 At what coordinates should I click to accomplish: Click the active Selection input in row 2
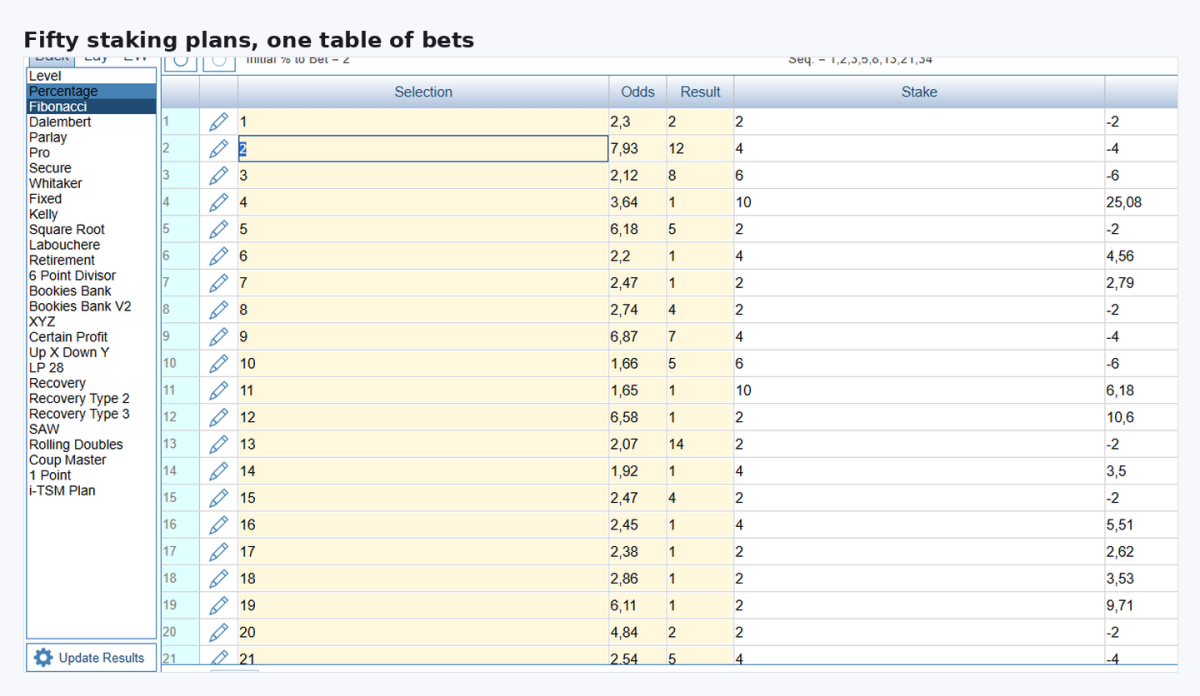click(x=423, y=149)
